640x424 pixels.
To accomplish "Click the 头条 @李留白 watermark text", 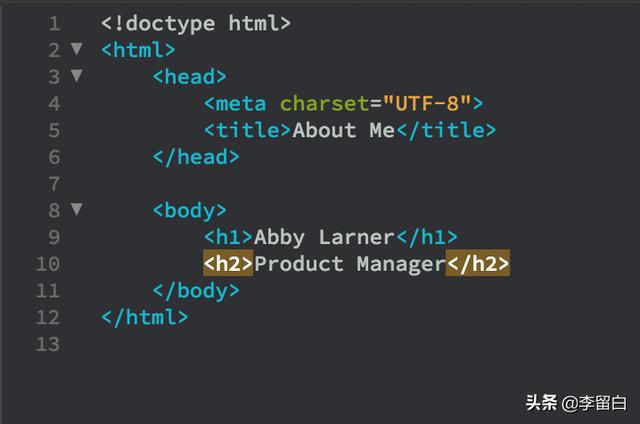I will point(576,403).
